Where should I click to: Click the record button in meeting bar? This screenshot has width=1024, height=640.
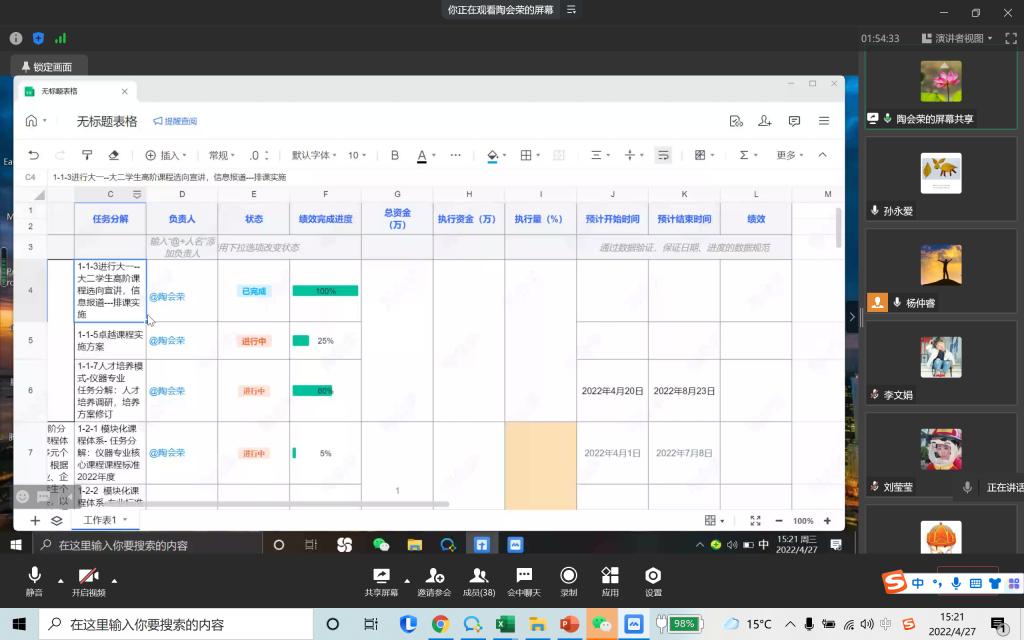(x=568, y=581)
